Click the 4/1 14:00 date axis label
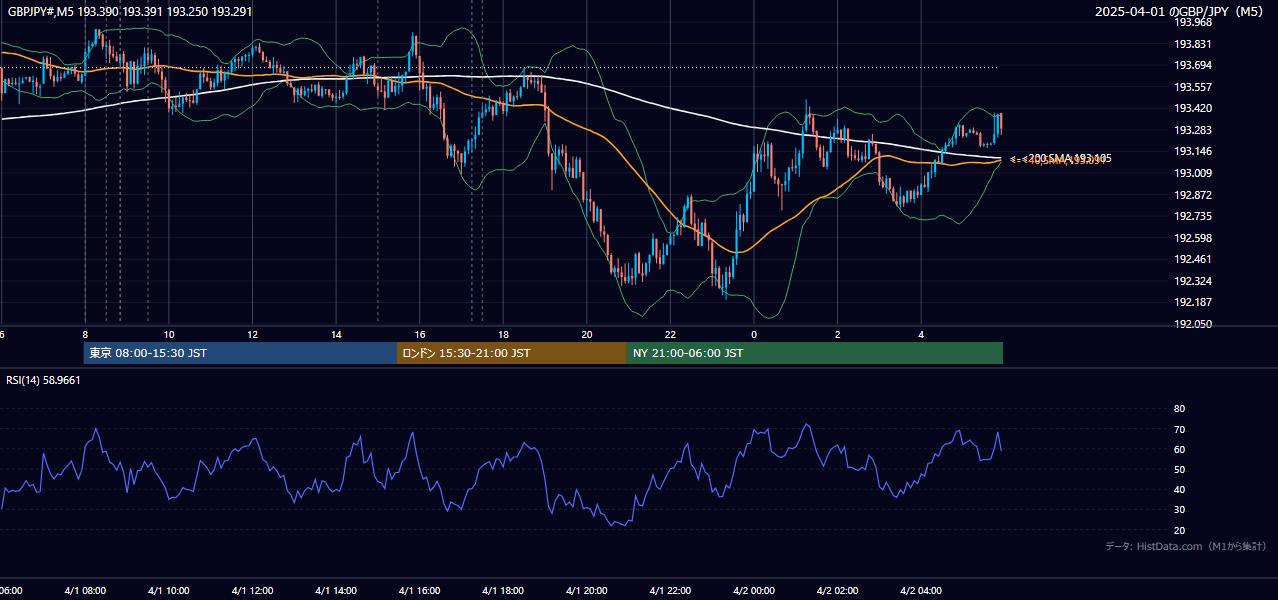 click(x=335, y=591)
